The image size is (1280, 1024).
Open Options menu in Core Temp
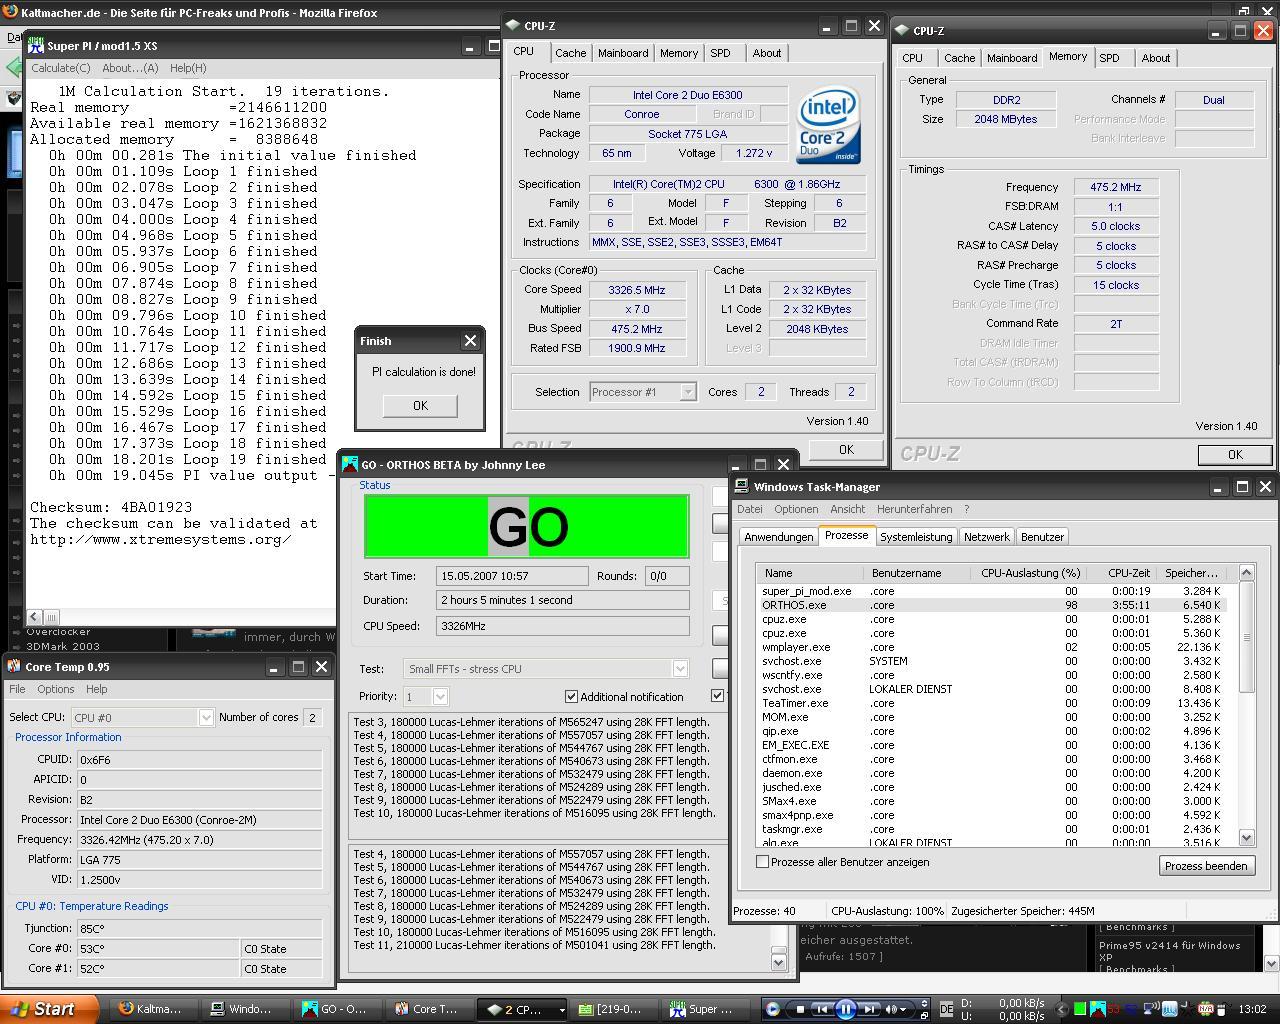click(x=55, y=689)
